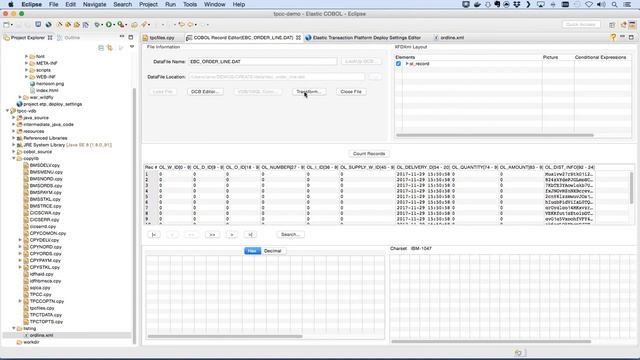Image resolution: width=640 pixels, height=360 pixels.
Task: Click the New wizard toolbar icon
Action: point(6,24)
